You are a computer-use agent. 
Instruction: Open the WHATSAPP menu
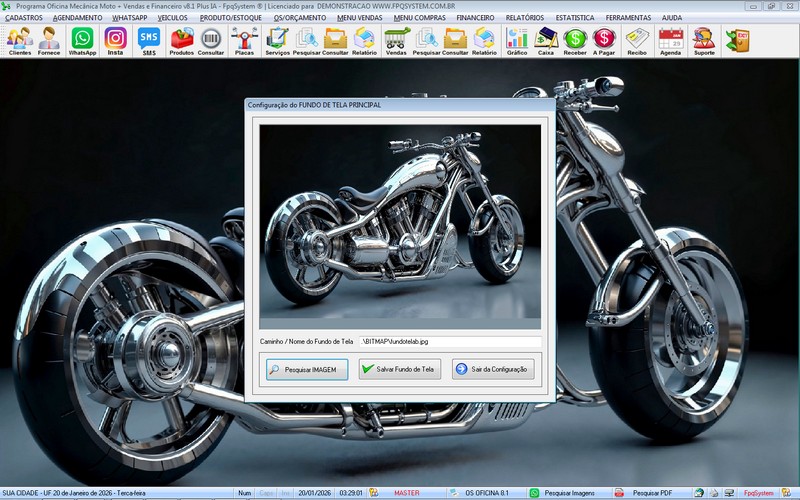(x=130, y=17)
